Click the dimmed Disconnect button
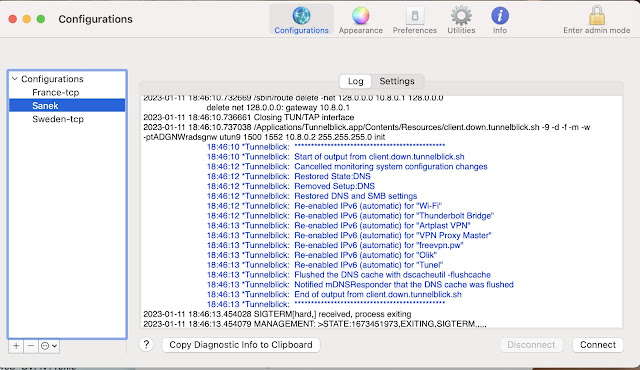640x370 pixels. (x=531, y=345)
